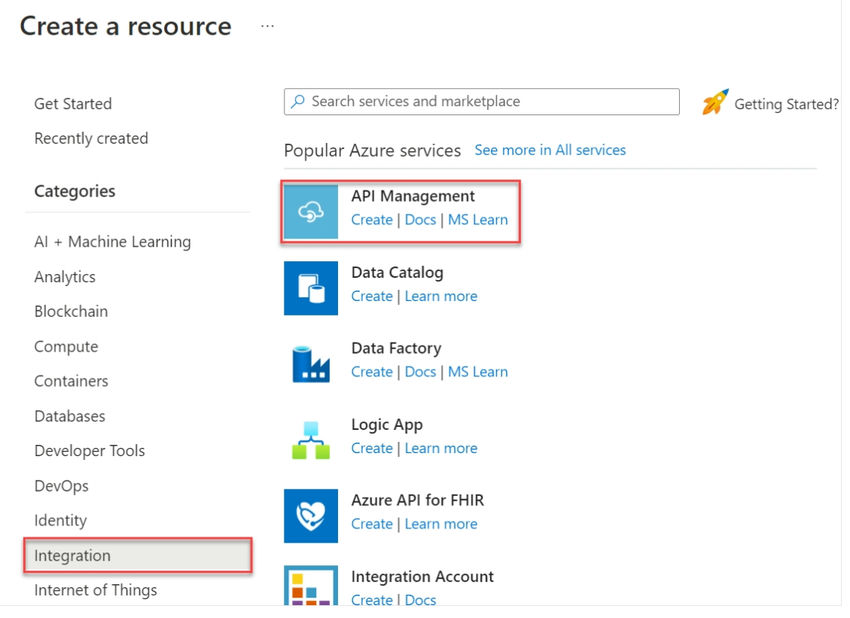Click See more in All services
Image resolution: width=850 pixels, height=618 pixels.
pos(550,150)
